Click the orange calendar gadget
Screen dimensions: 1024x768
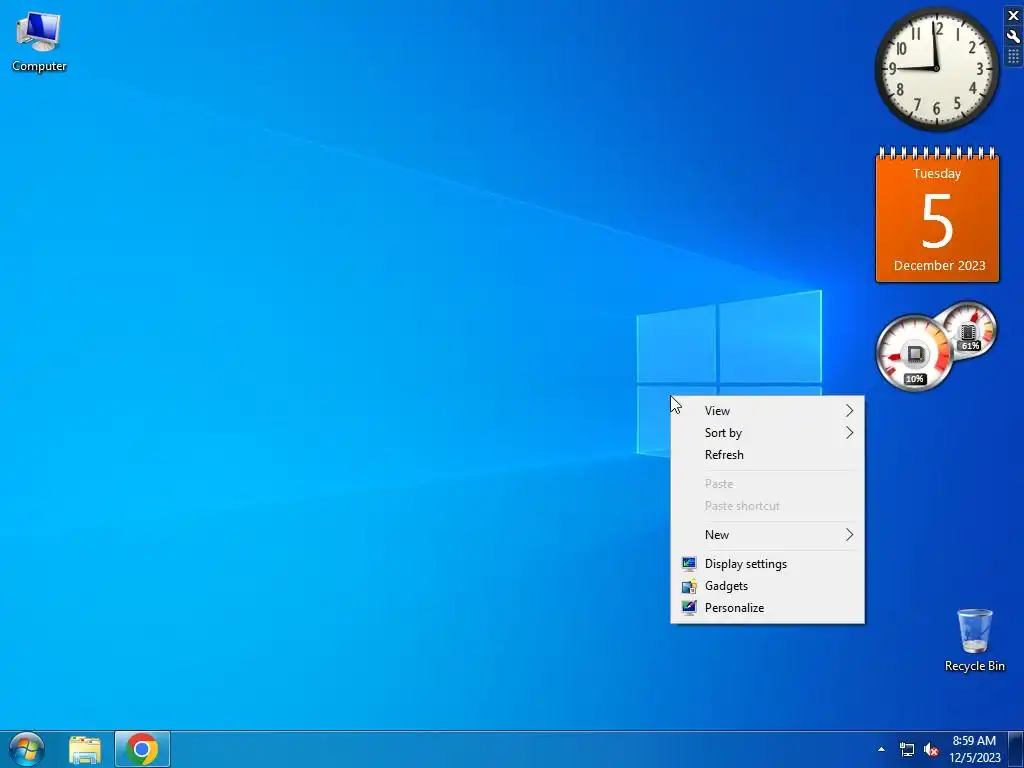coord(937,216)
